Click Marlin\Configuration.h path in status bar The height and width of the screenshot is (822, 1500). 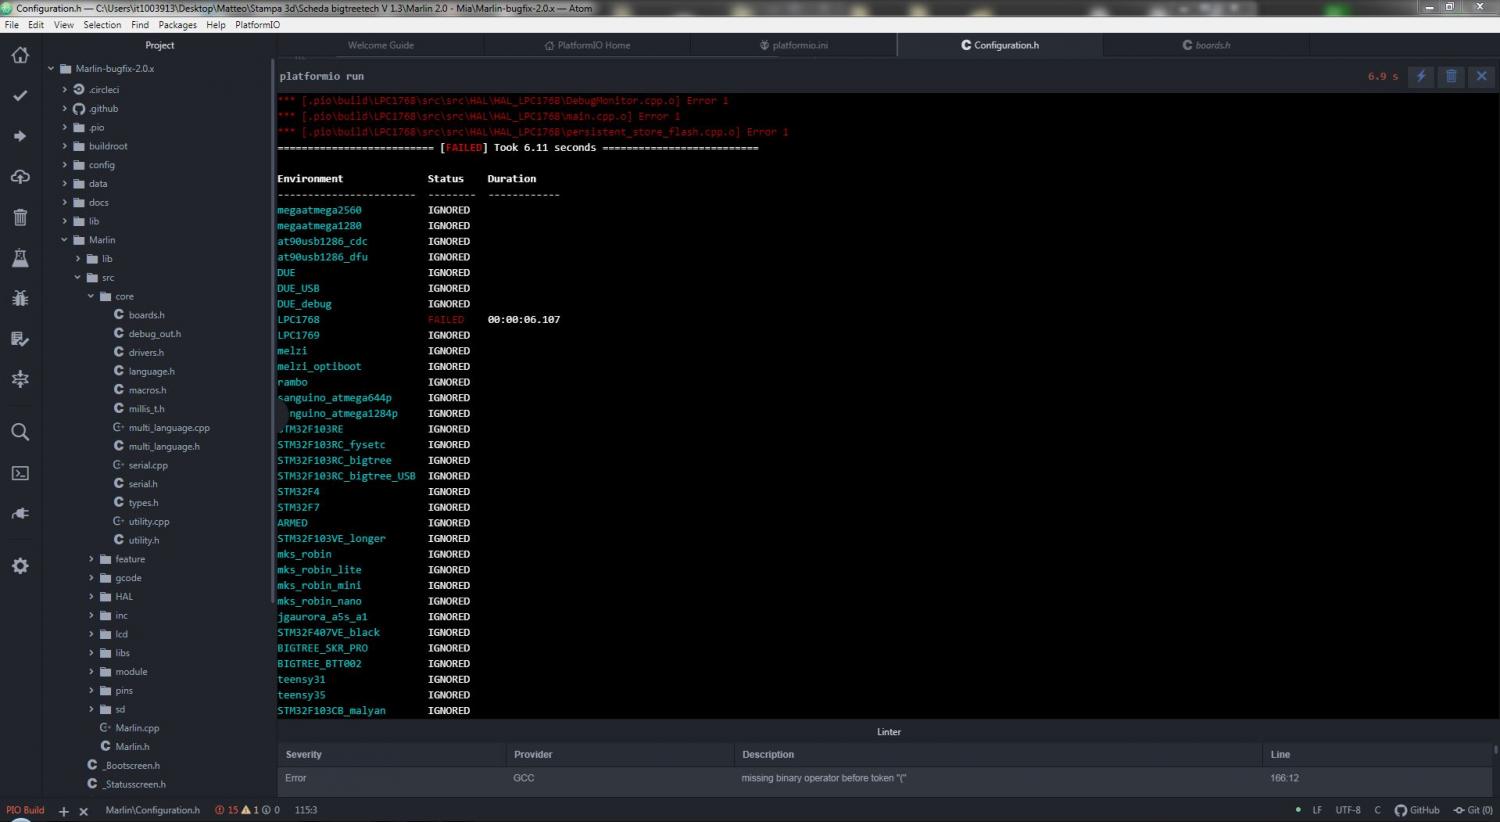pyautogui.click(x=152, y=810)
